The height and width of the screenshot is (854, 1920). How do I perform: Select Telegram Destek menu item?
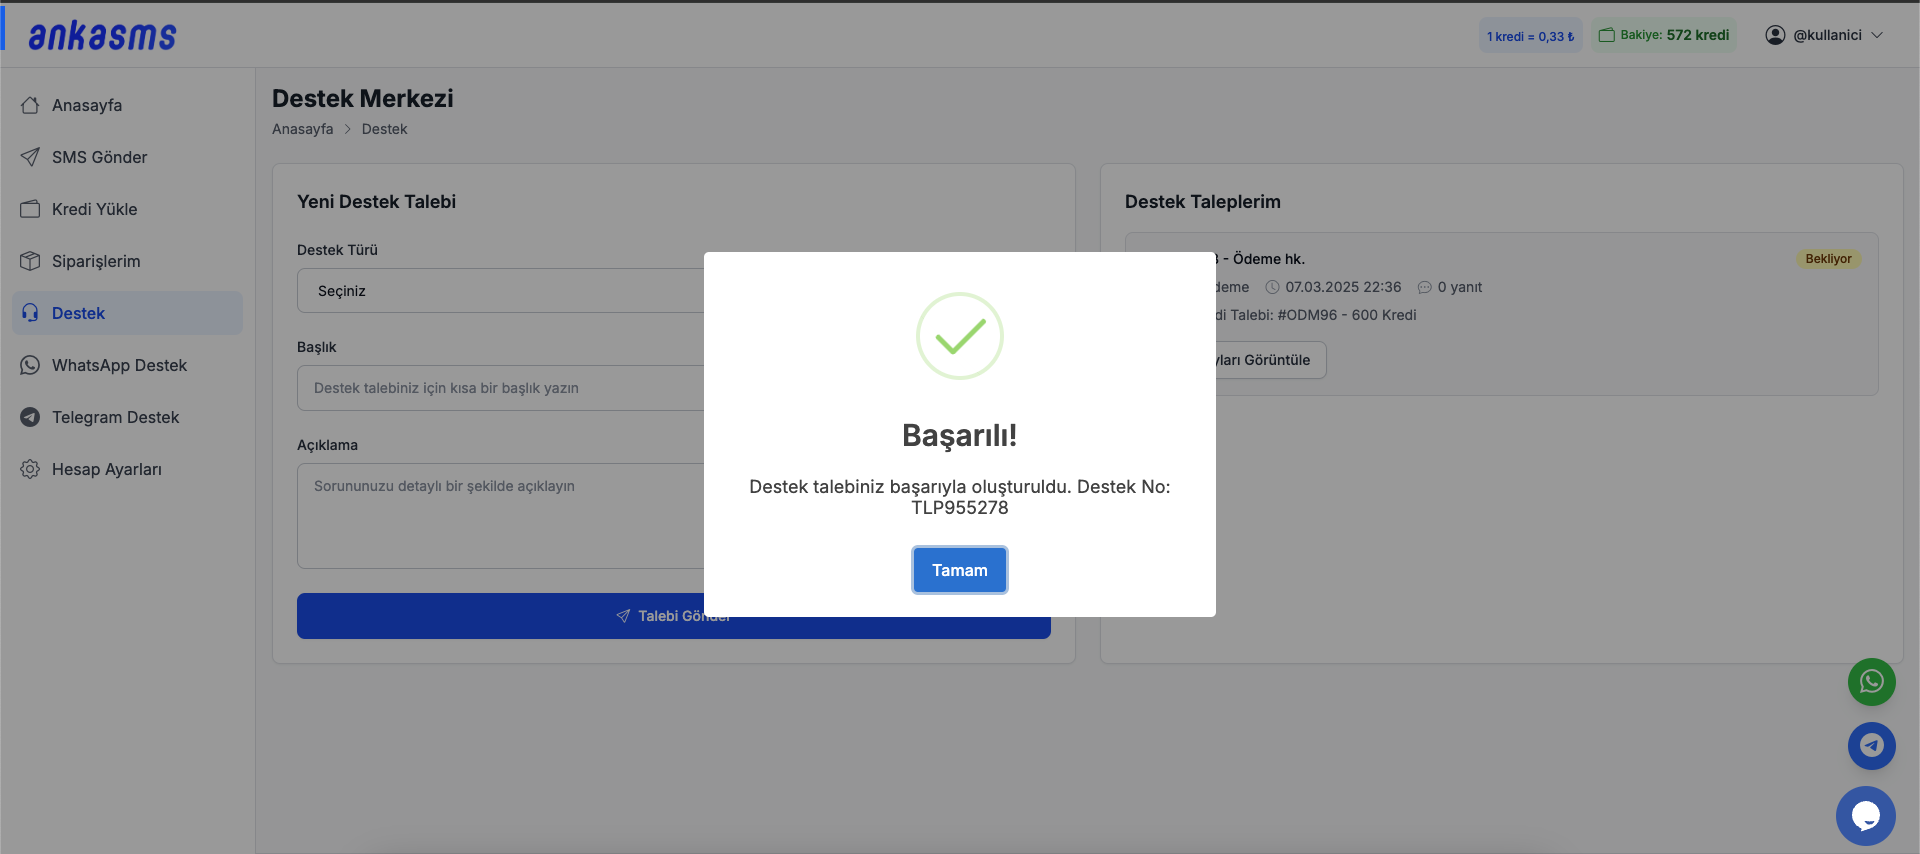click(x=115, y=417)
